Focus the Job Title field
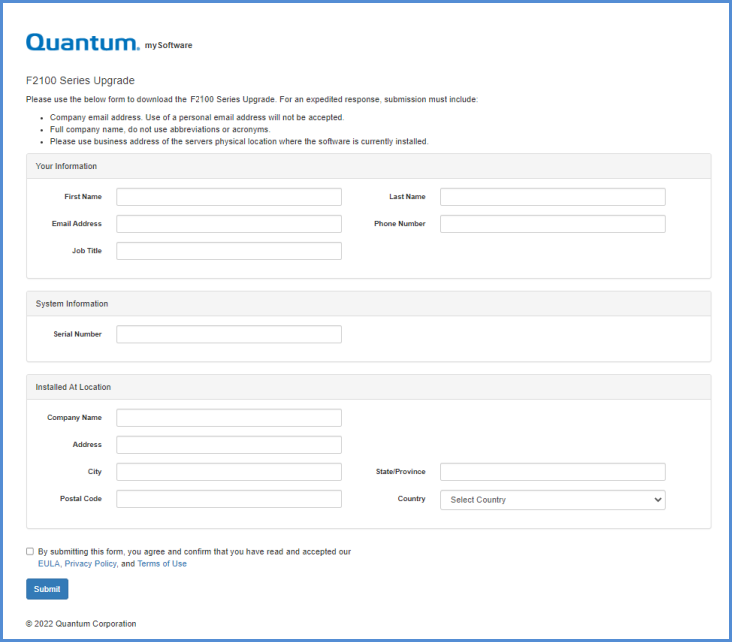 click(228, 251)
